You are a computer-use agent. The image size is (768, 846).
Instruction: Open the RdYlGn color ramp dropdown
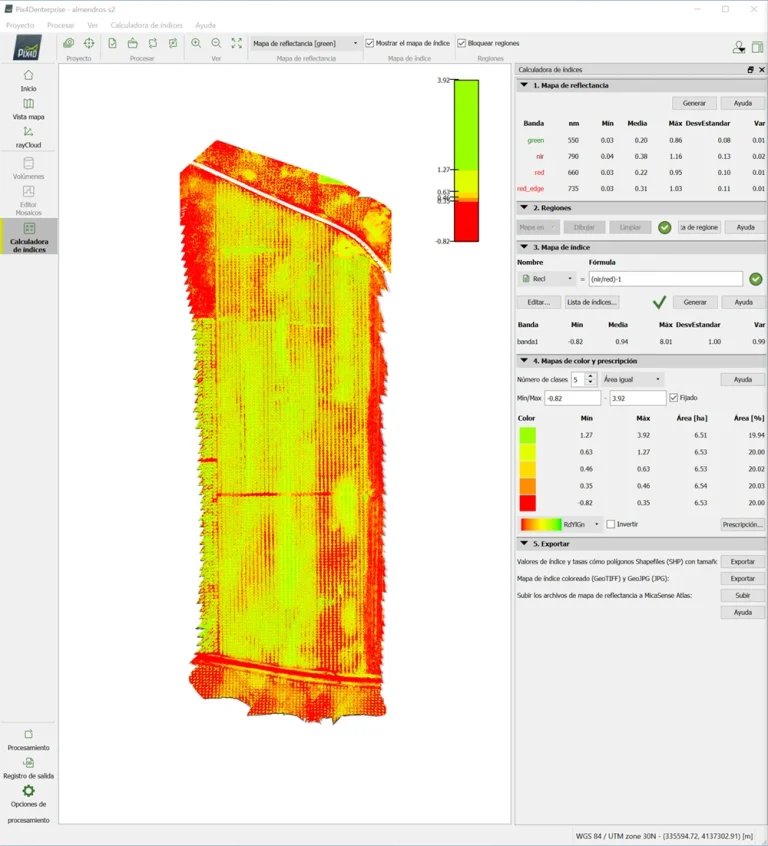coord(560,524)
